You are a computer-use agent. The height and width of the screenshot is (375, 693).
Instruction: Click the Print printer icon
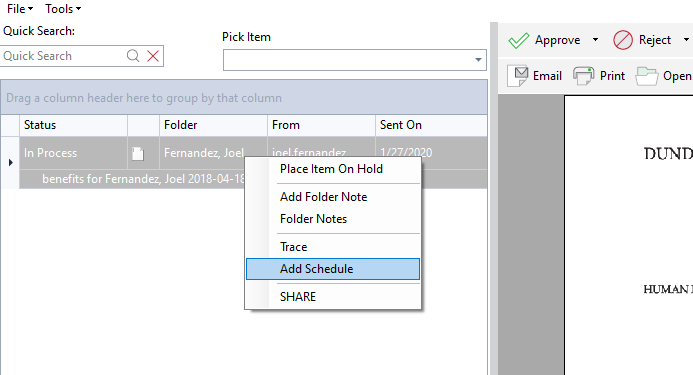coord(584,76)
